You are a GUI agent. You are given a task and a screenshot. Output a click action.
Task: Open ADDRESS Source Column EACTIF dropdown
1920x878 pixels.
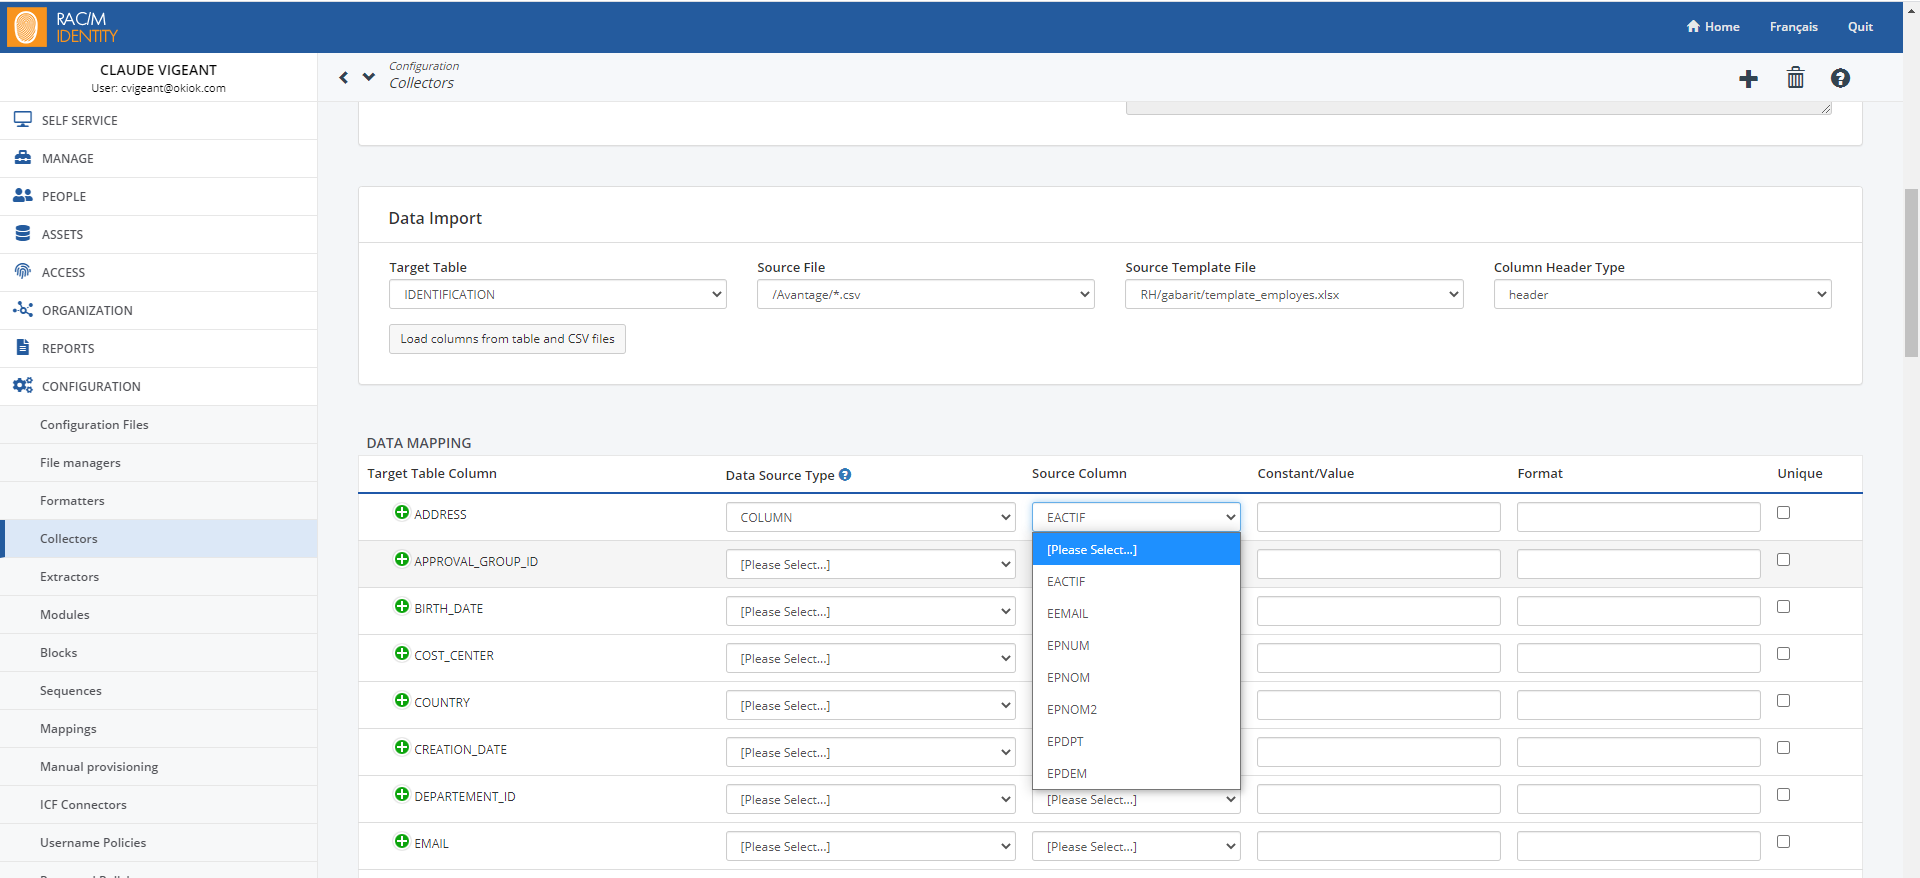1136,517
